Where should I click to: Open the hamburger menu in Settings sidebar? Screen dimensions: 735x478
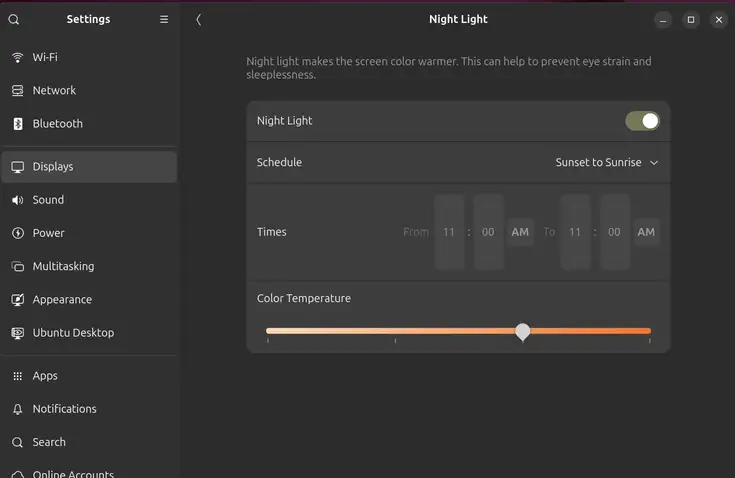pyautogui.click(x=164, y=19)
